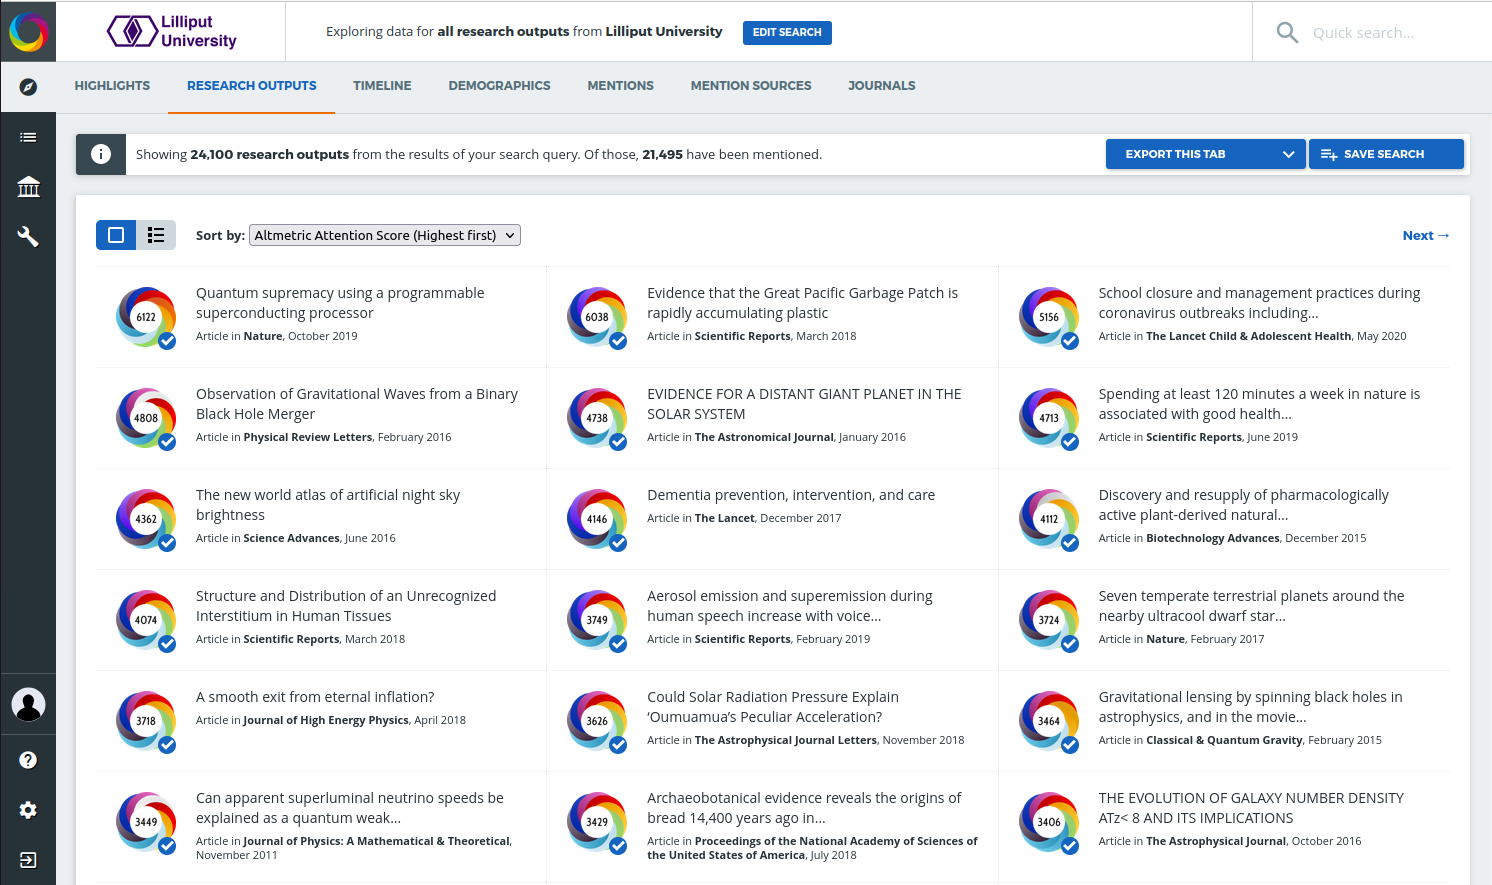Click into the Quick search field

coord(1392,33)
